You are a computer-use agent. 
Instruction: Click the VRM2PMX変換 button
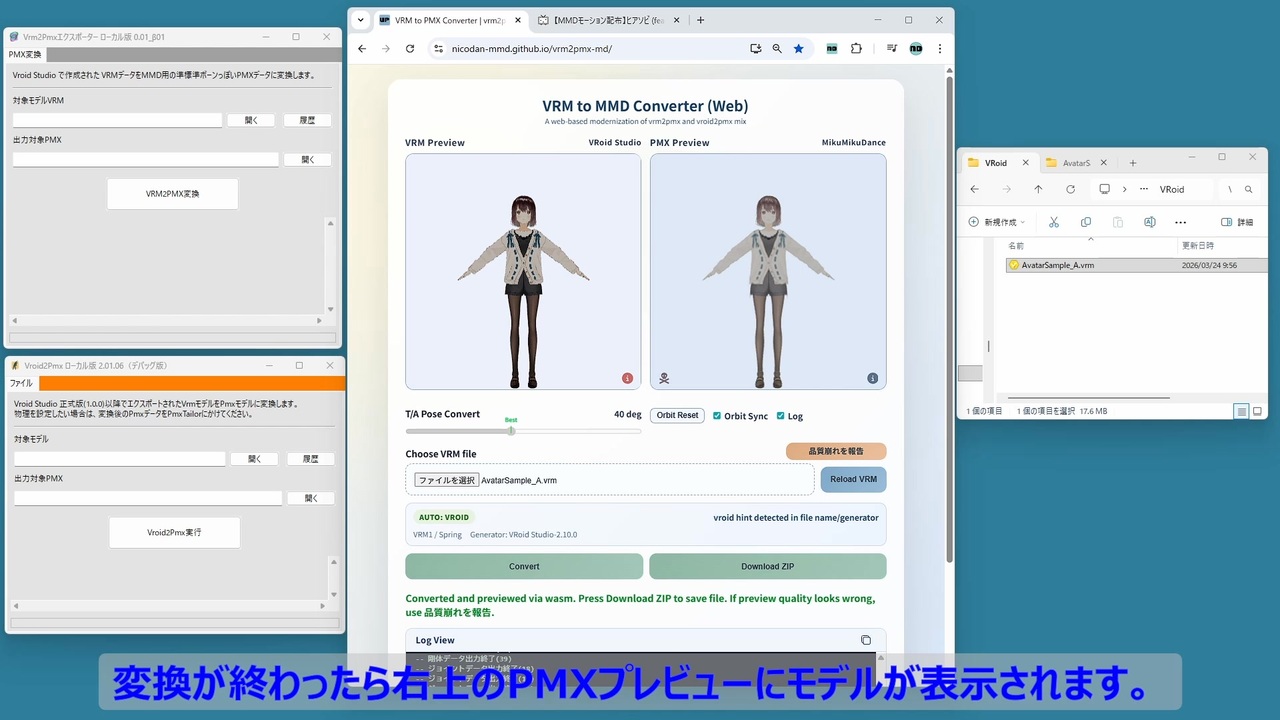click(x=172, y=194)
